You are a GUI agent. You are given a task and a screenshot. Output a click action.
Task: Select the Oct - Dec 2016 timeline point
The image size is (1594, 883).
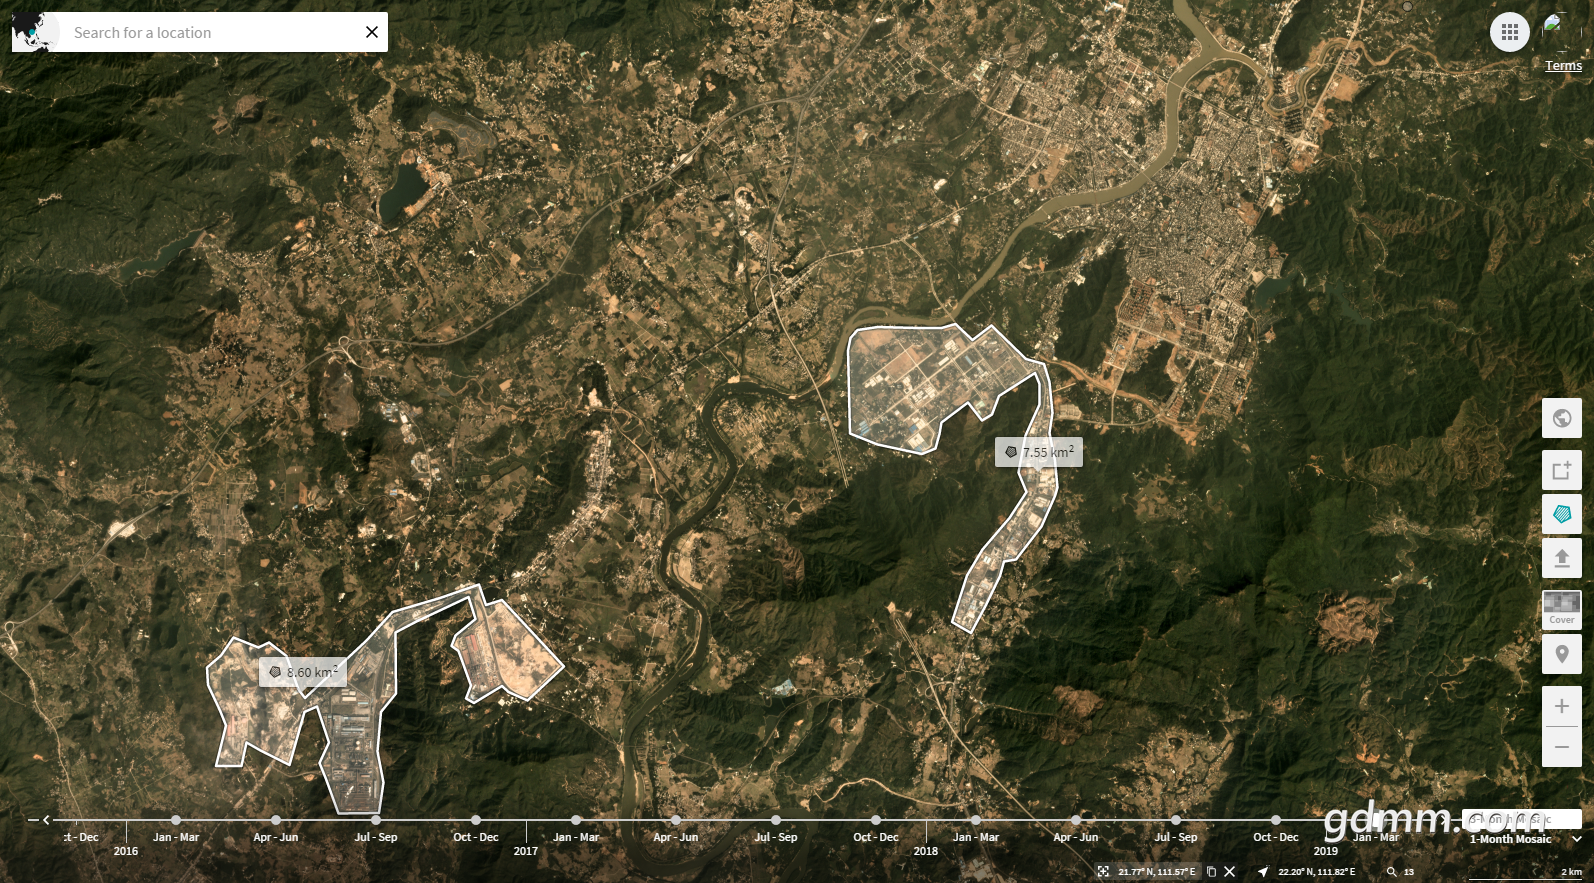coord(476,820)
